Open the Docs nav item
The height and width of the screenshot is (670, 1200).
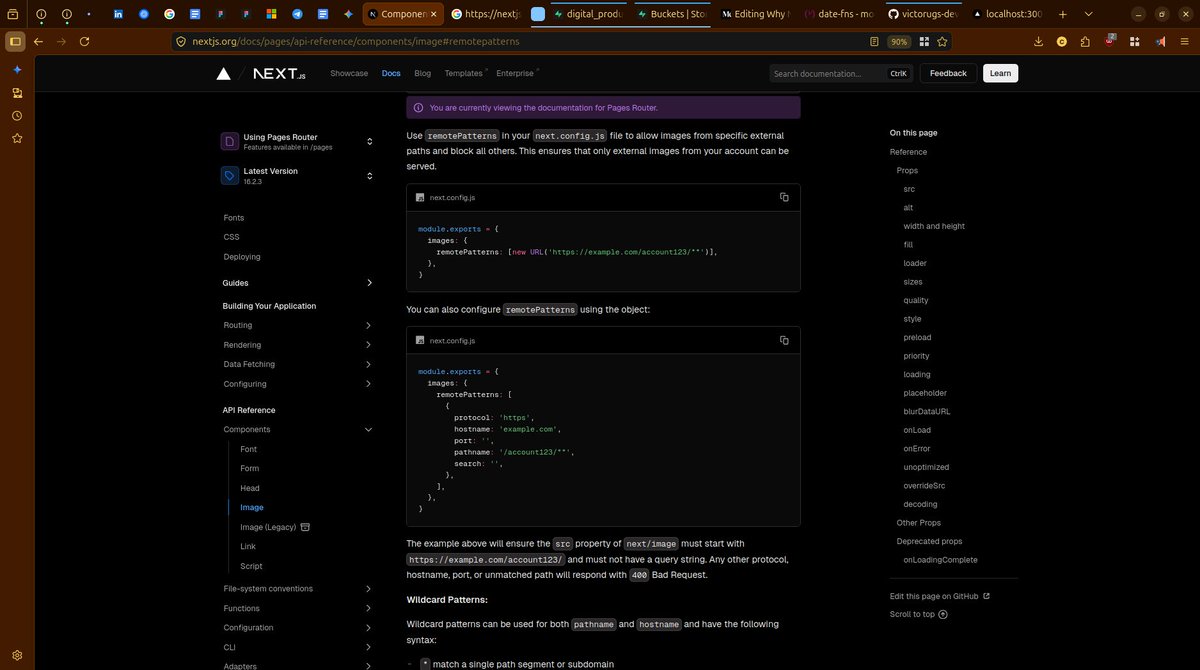click(391, 73)
